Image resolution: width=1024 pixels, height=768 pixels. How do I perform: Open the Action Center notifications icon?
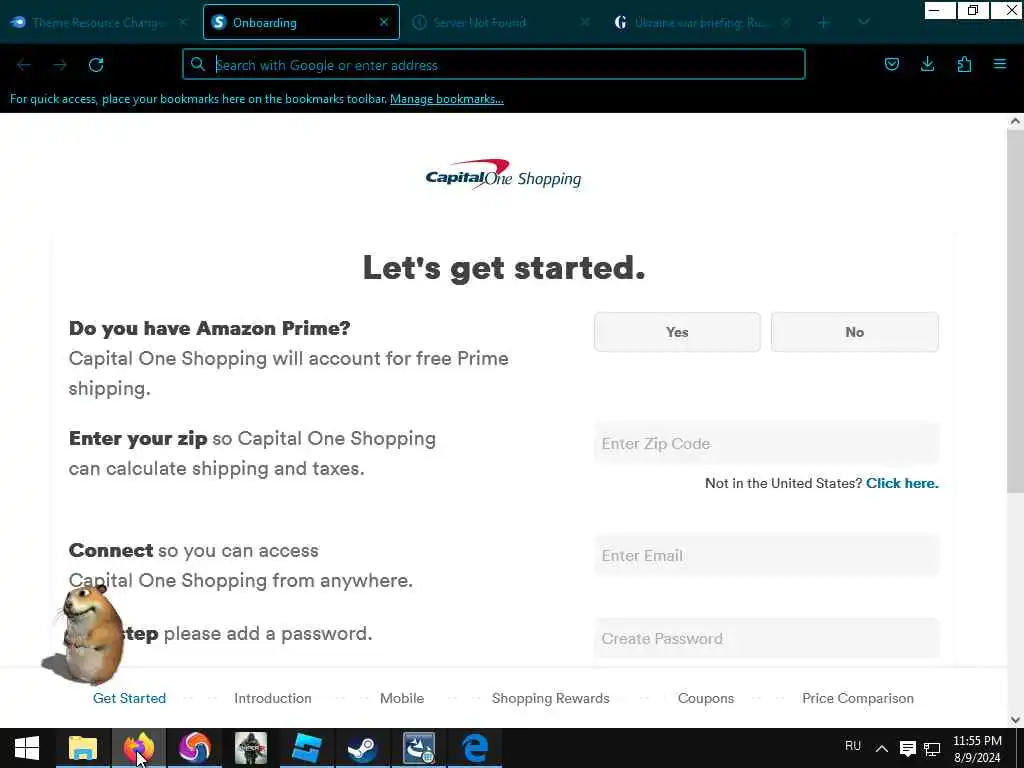[x=907, y=748]
